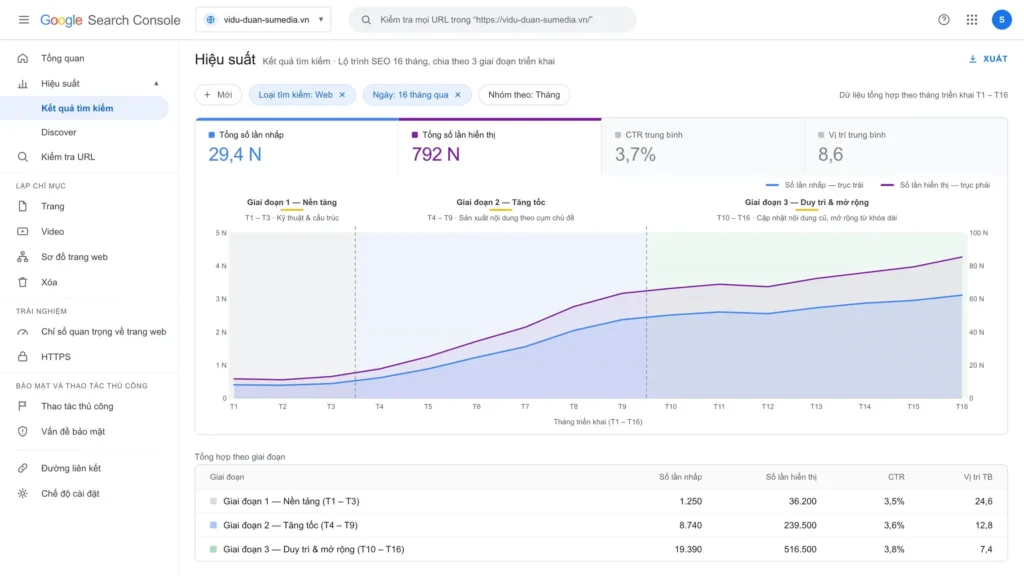1024x576 pixels.
Task: Open the hamburger main menu
Action: tap(24, 20)
